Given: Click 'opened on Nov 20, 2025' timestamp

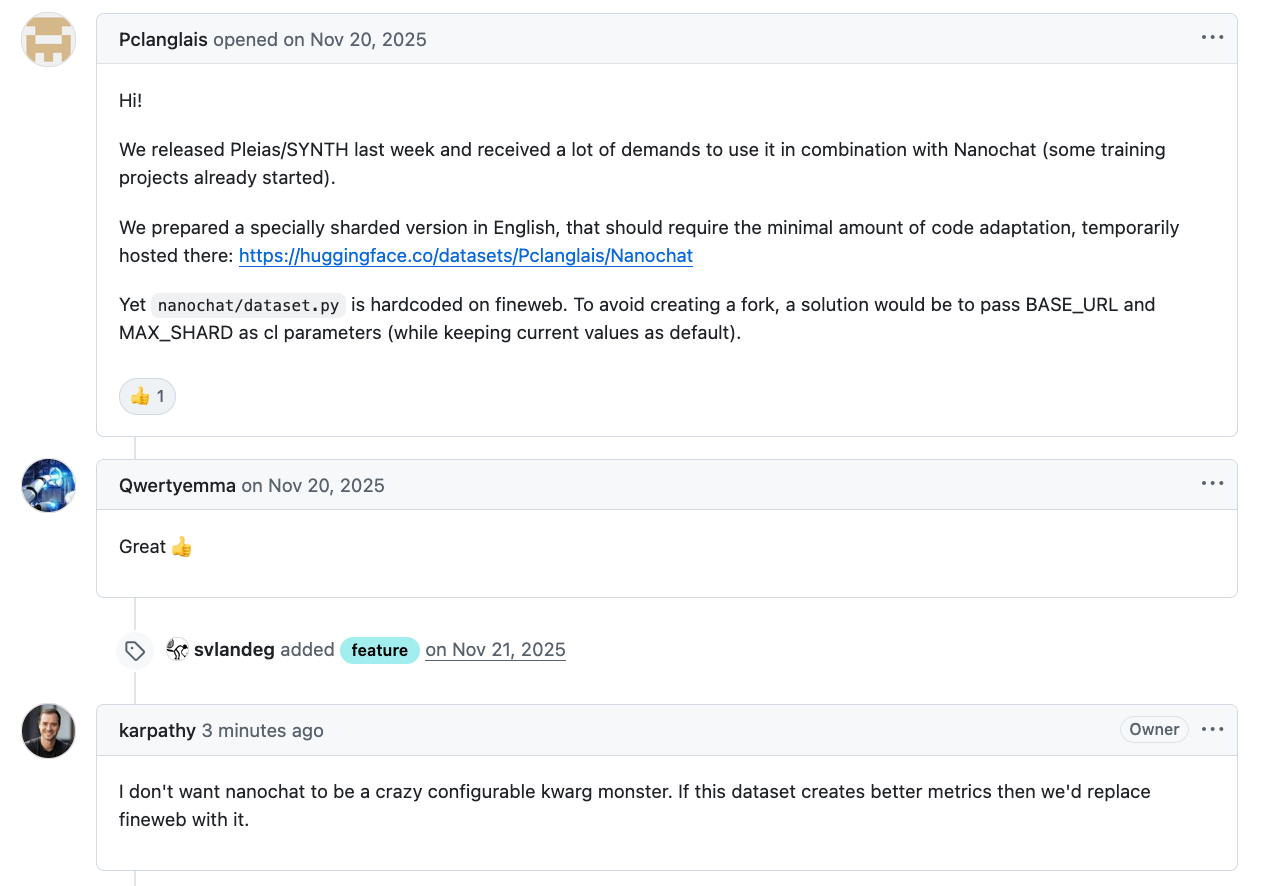Looking at the screenshot, I should (320, 40).
